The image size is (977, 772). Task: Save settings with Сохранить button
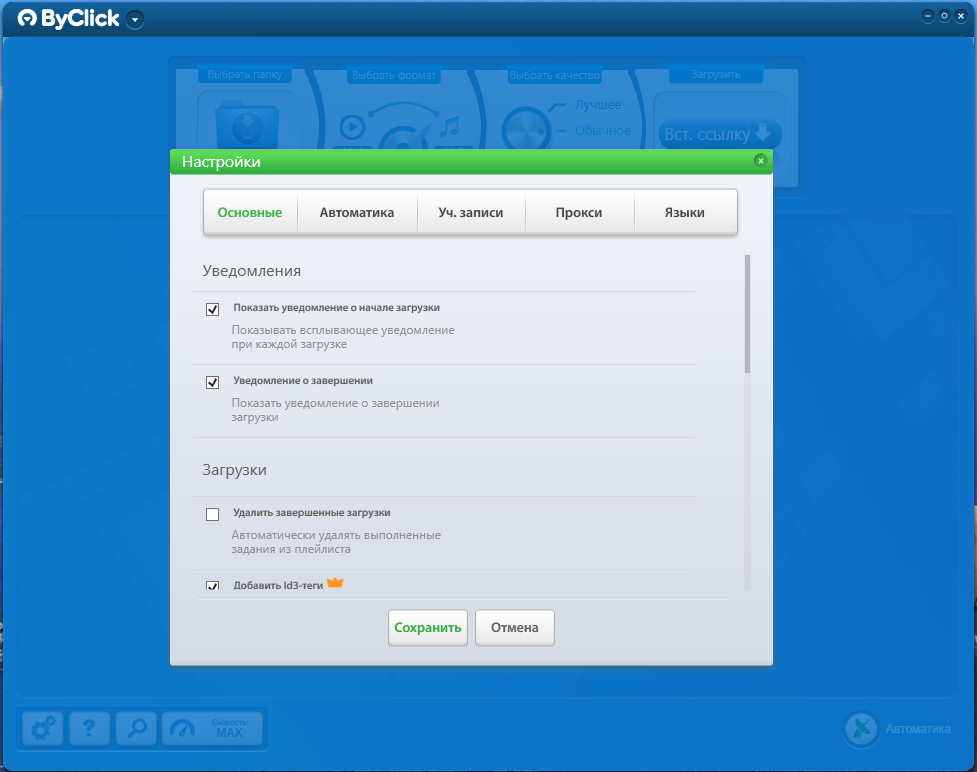(427, 627)
